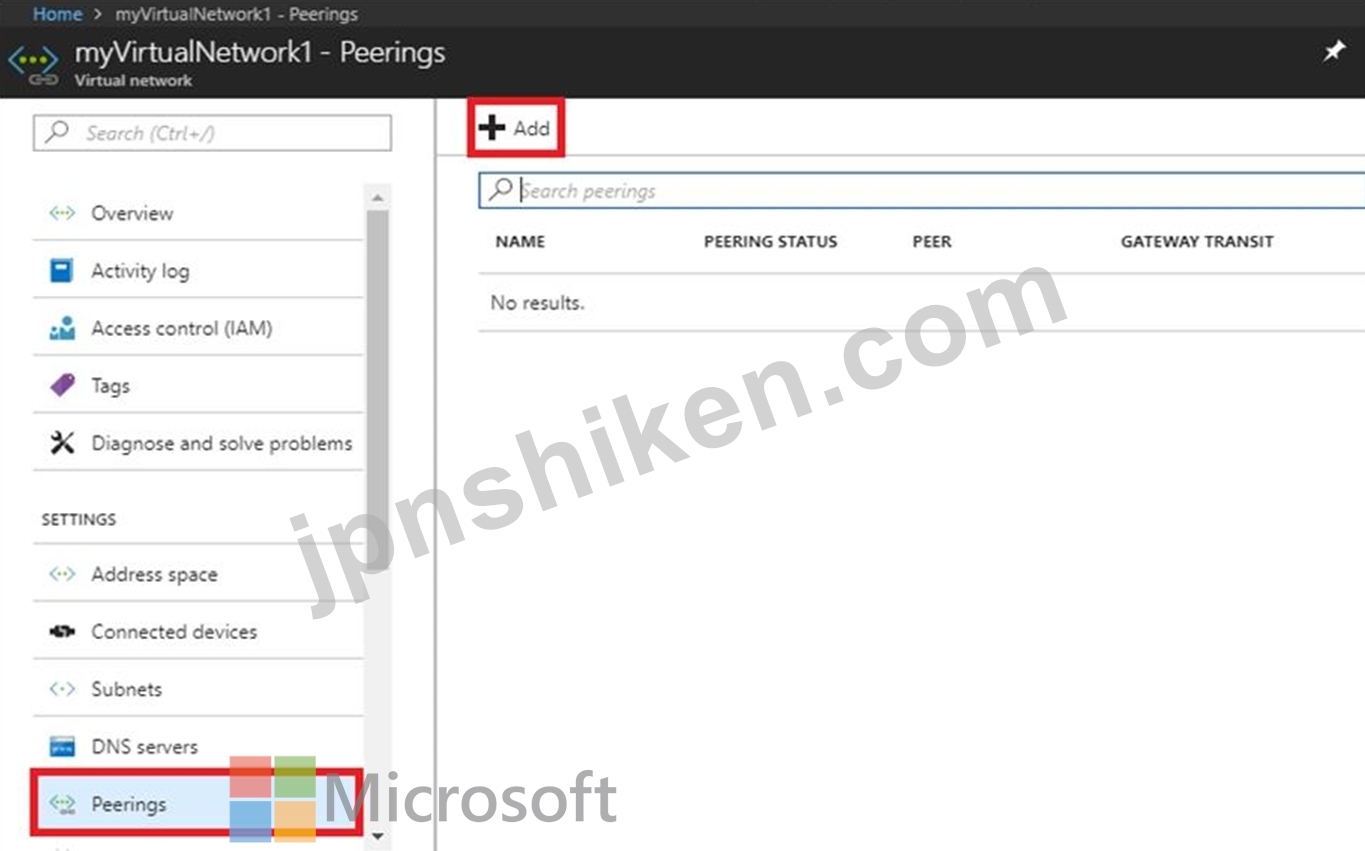Open Connected devices settings
Viewport: 1365px width, 851px height.
tap(198, 632)
